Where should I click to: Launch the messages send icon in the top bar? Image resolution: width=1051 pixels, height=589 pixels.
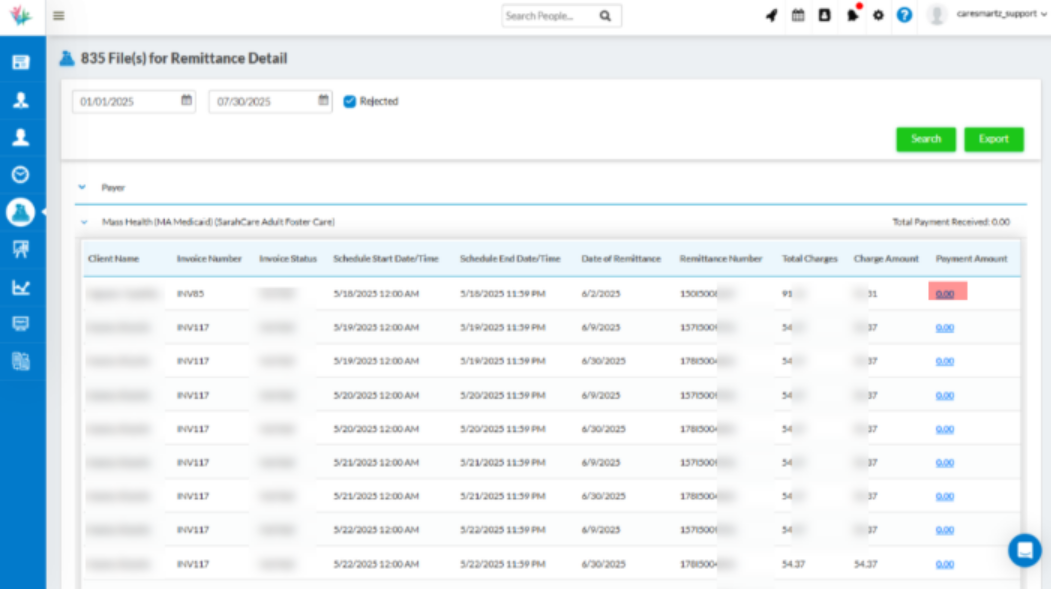click(x=771, y=16)
